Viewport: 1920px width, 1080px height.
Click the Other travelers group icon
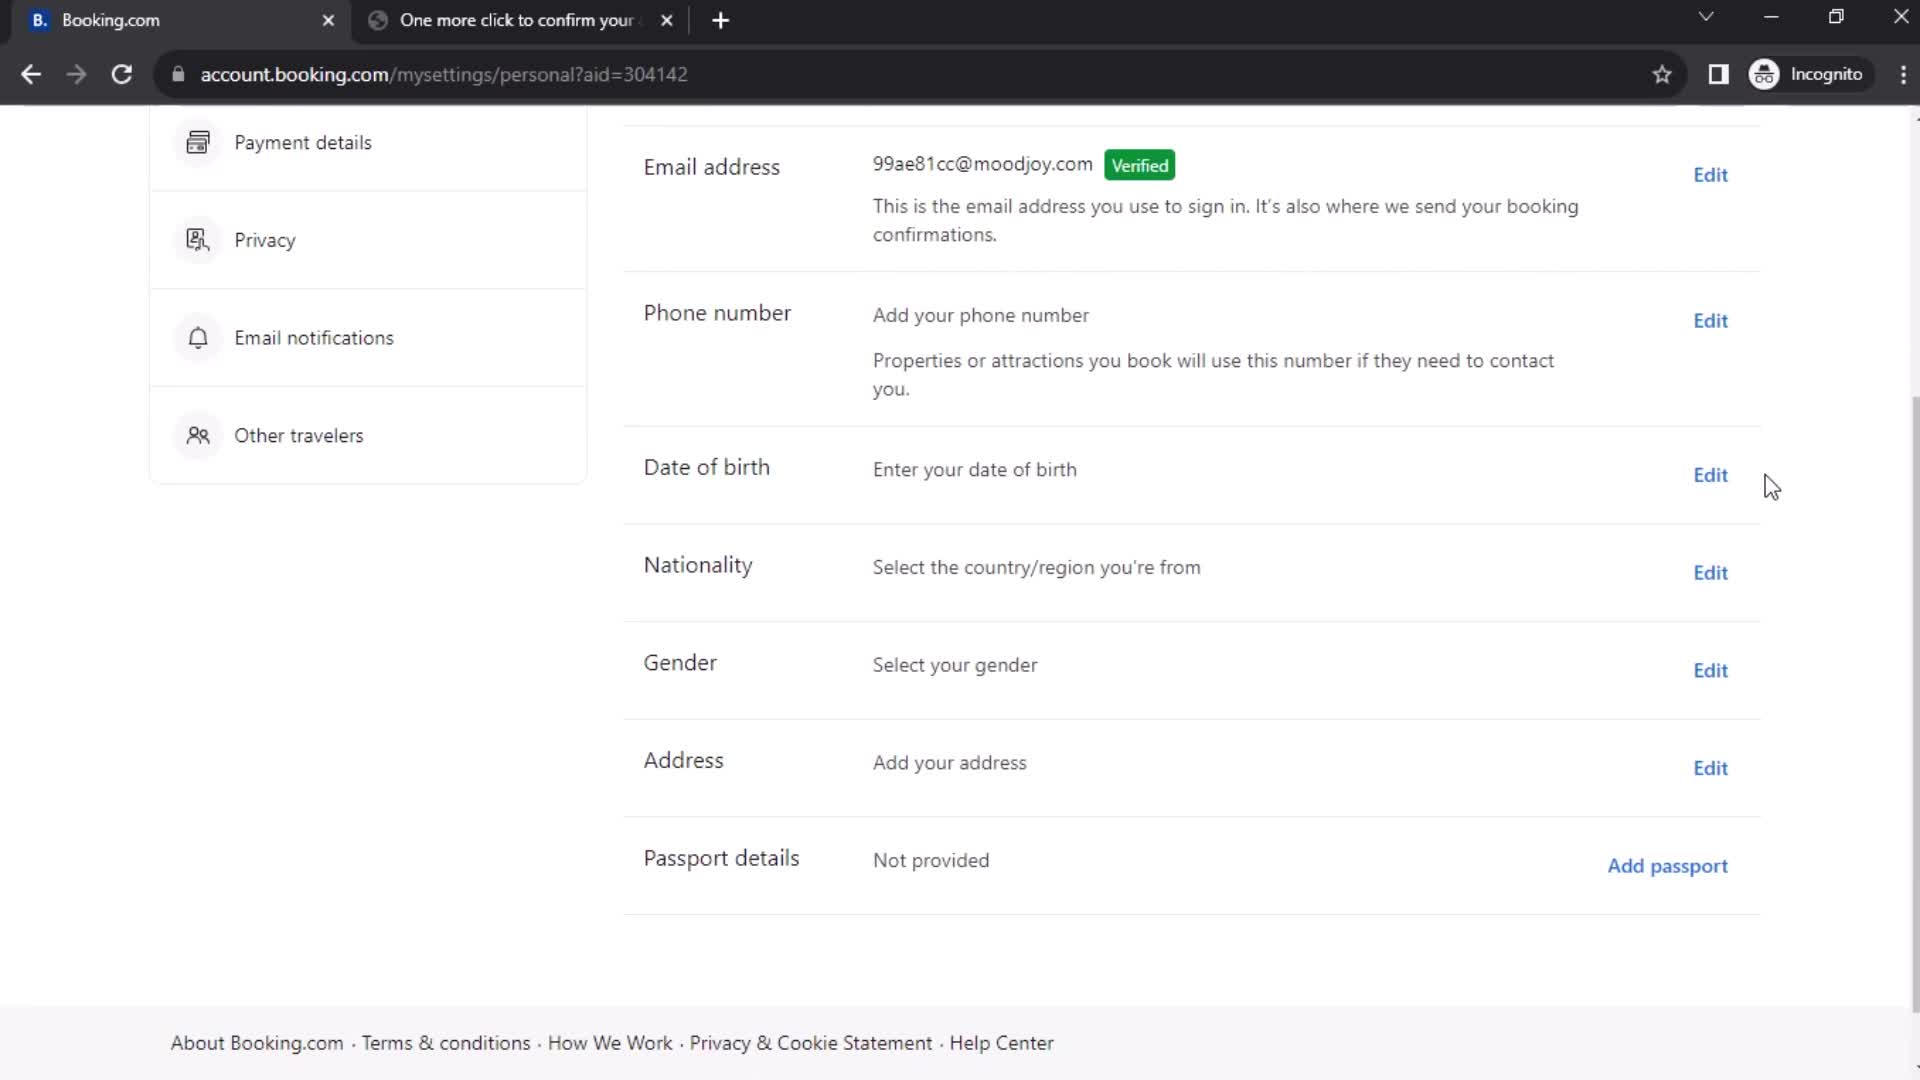pos(198,435)
